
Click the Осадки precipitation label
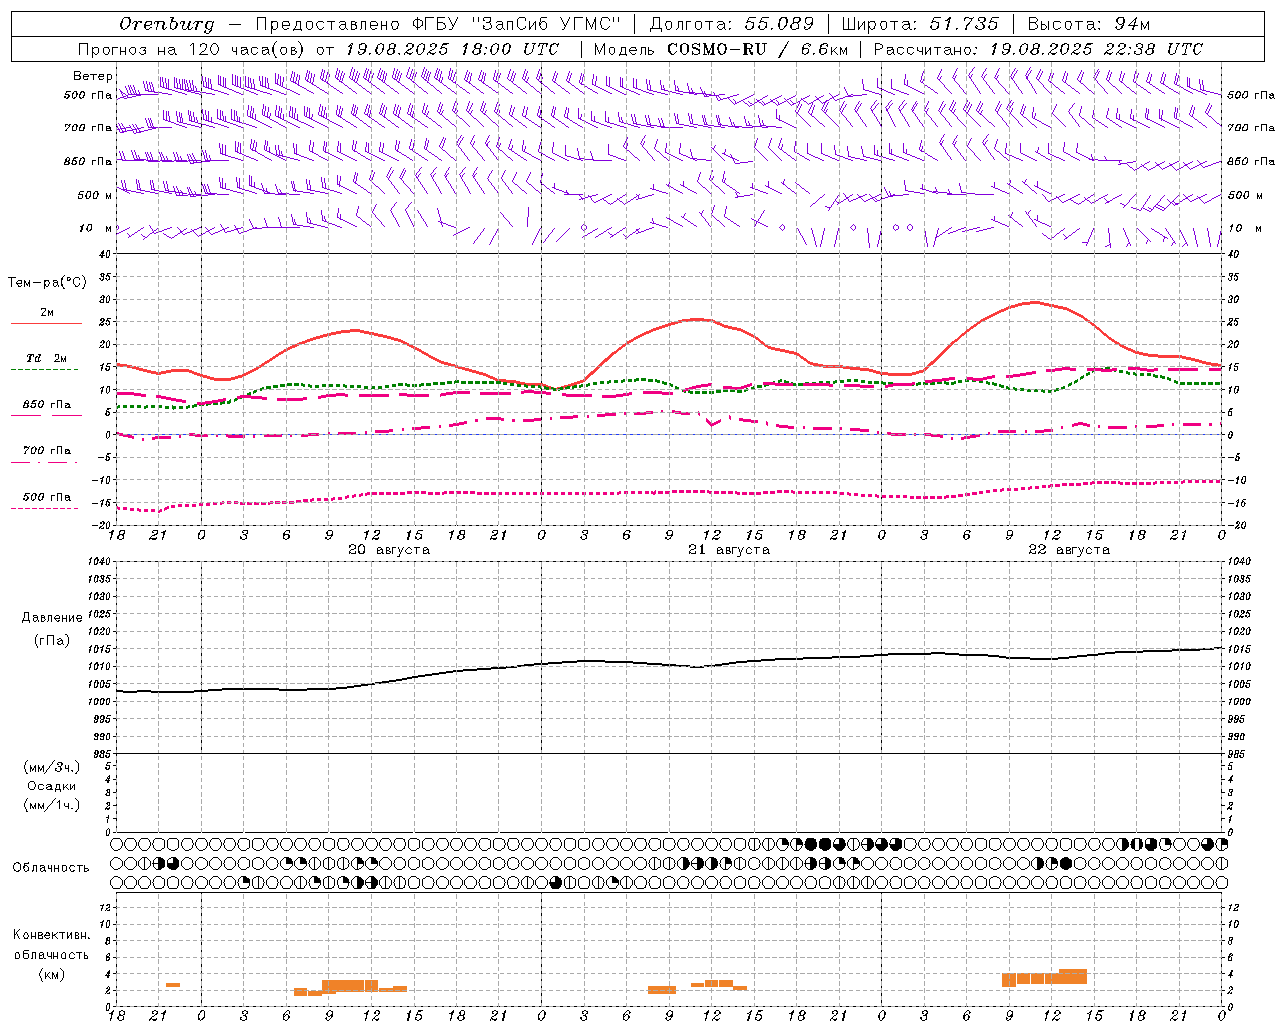click(x=52, y=786)
